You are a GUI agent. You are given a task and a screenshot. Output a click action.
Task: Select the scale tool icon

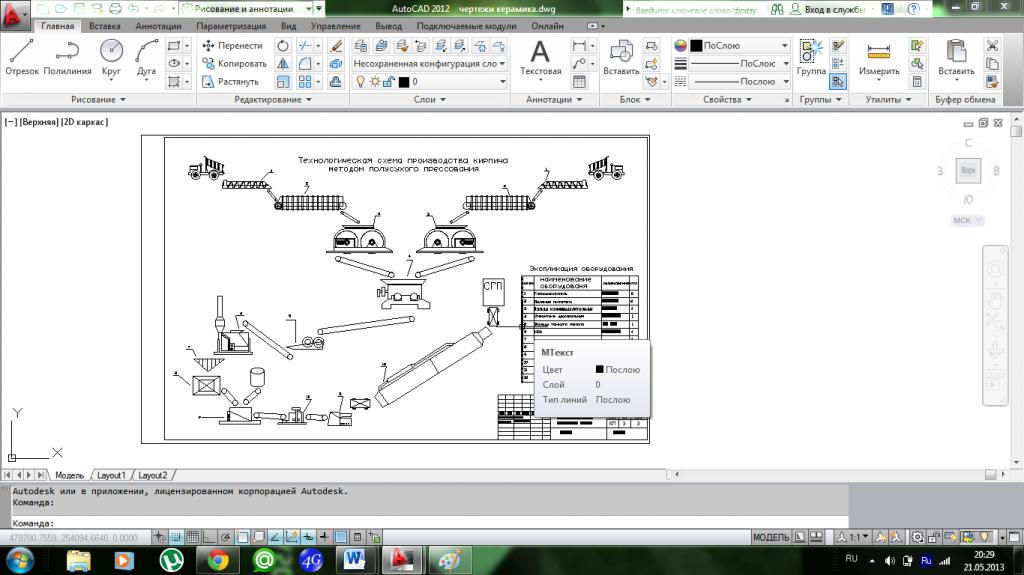283,82
